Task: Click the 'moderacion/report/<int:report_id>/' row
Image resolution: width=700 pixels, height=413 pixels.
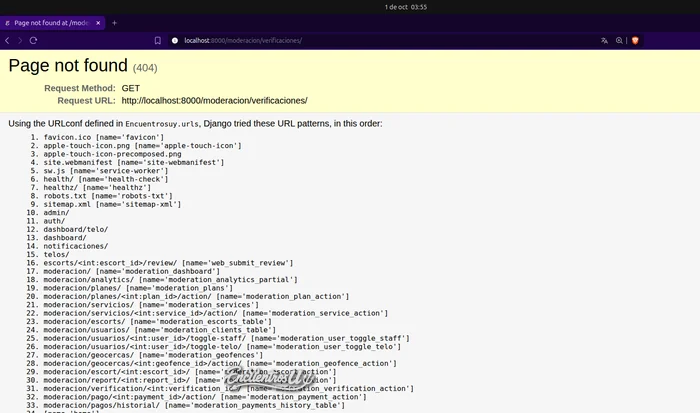Action: tap(190, 380)
